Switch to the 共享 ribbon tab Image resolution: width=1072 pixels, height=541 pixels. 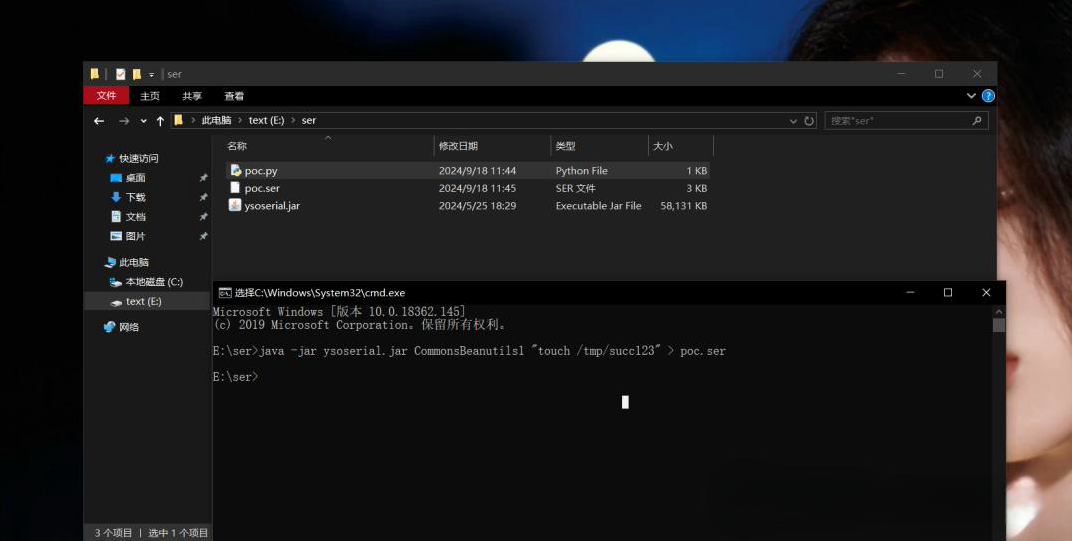(192, 96)
